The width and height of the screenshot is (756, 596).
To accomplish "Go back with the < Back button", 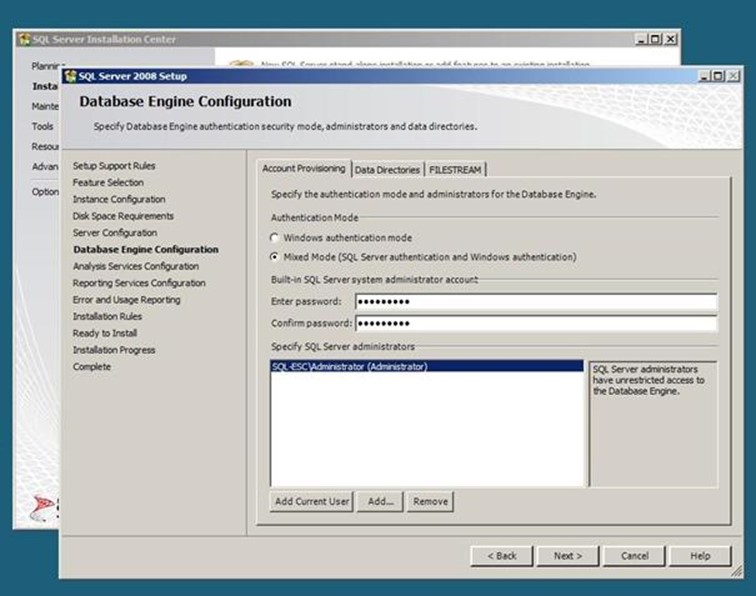I will click(501, 556).
